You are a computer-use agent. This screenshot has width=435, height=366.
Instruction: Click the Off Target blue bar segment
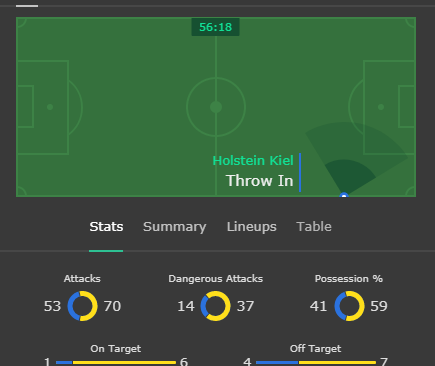(277, 362)
